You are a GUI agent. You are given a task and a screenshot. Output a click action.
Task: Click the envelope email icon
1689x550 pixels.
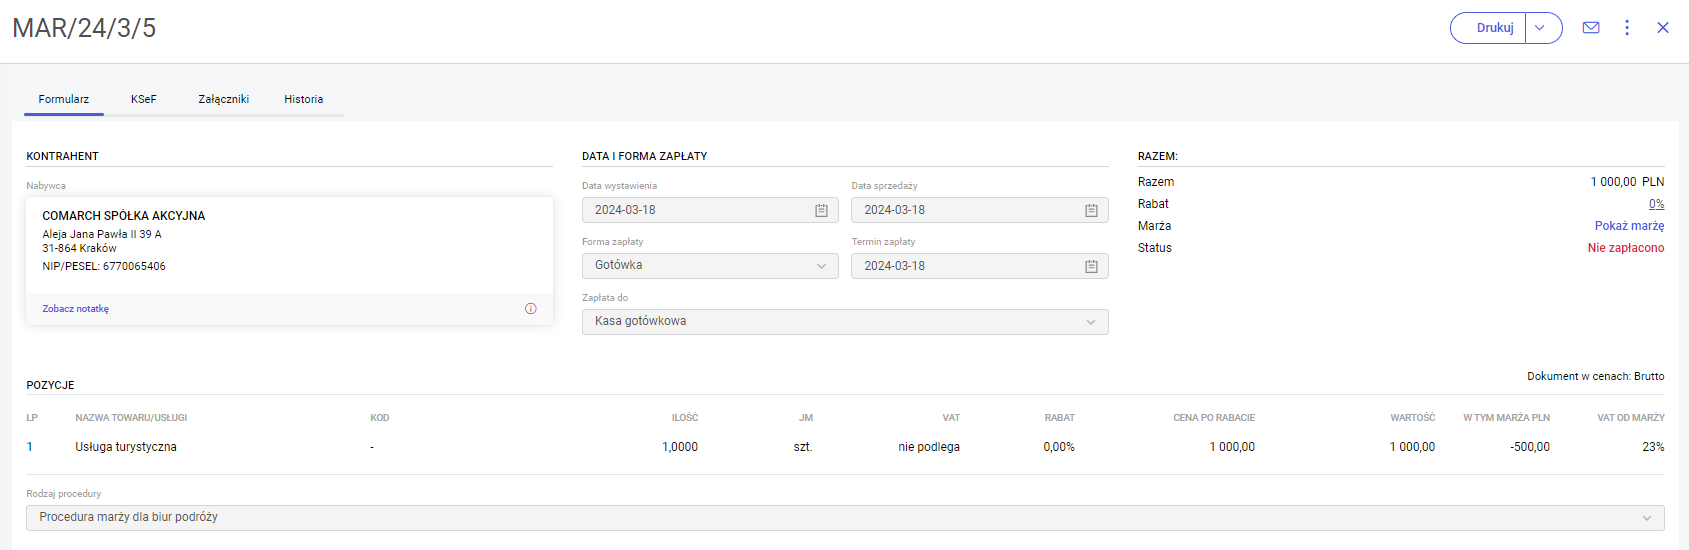click(1591, 28)
